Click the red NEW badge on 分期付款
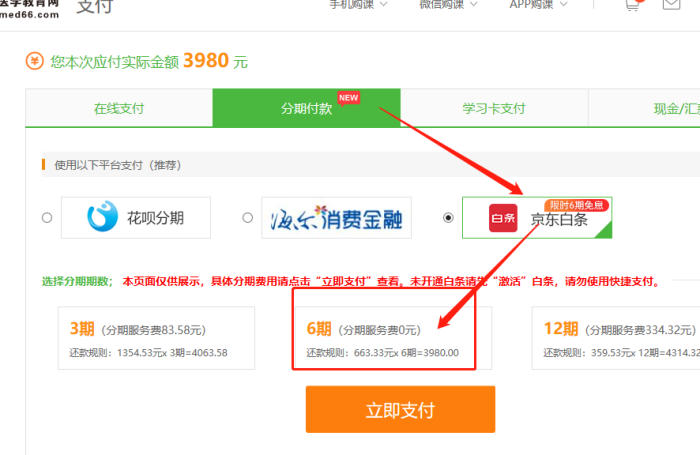 [348, 98]
